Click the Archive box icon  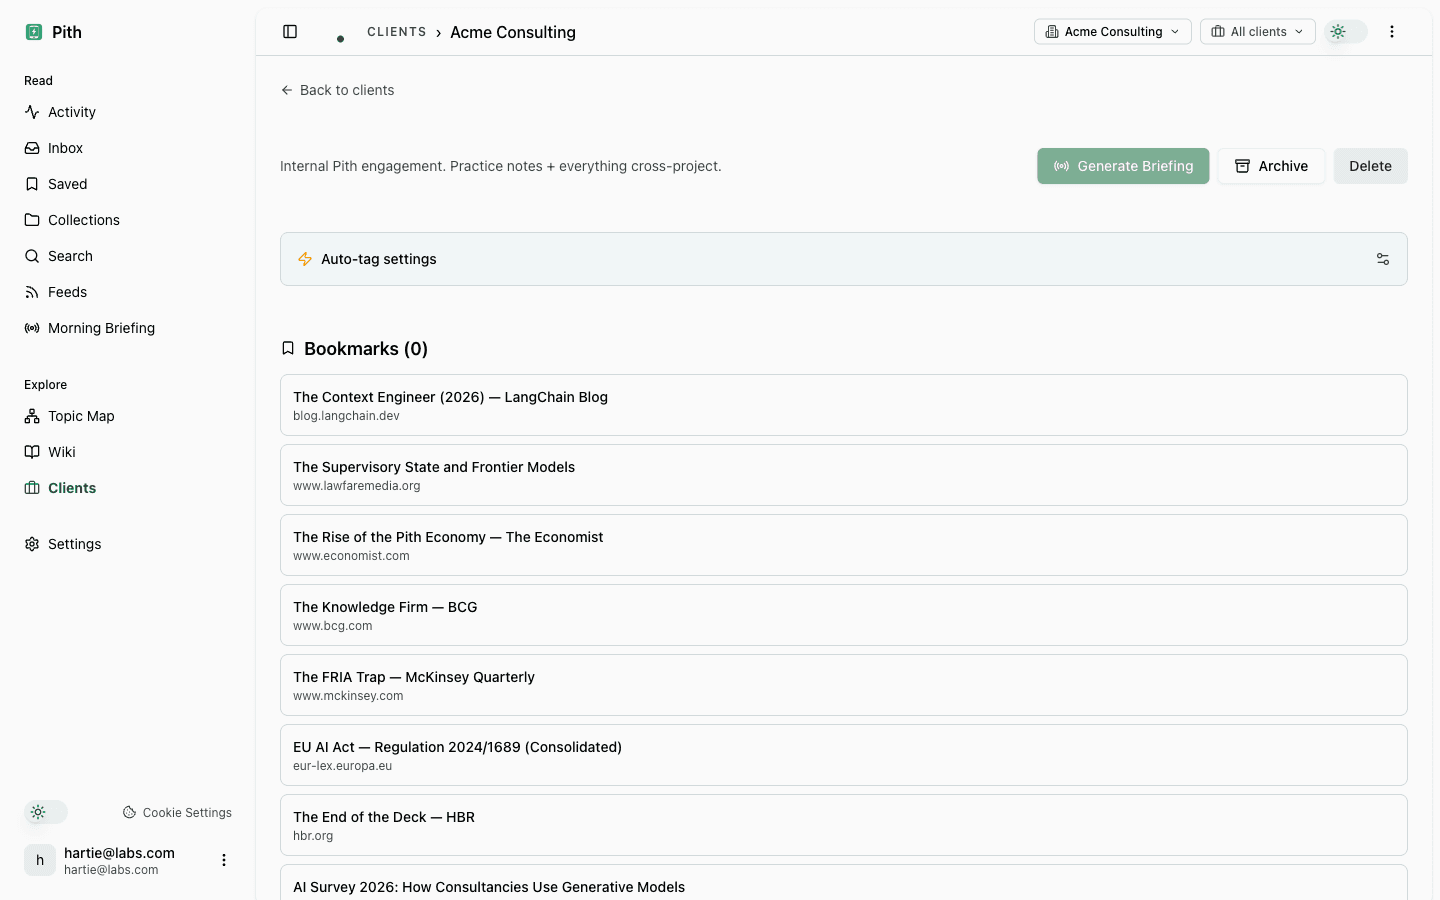[1242, 166]
